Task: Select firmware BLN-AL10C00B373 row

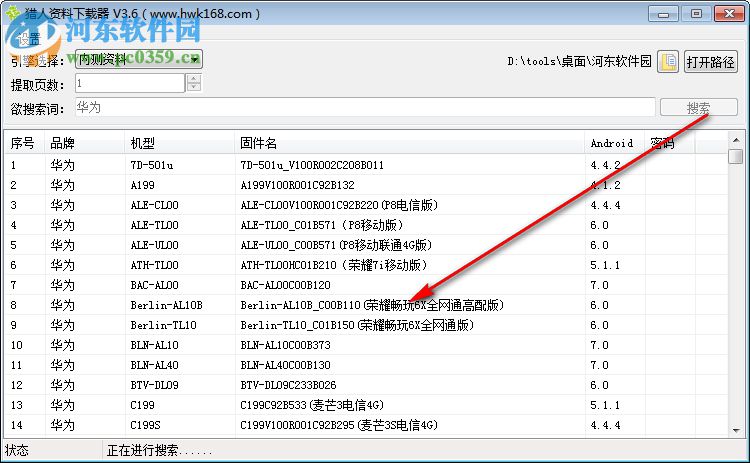Action: click(286, 345)
